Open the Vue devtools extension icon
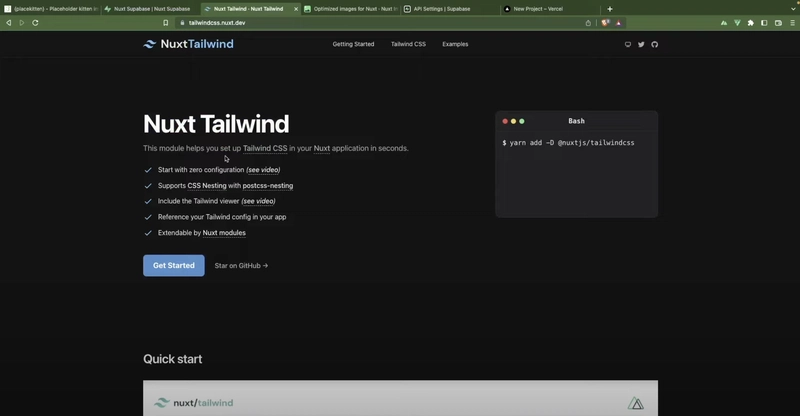The width and height of the screenshot is (800, 416). tap(737, 23)
